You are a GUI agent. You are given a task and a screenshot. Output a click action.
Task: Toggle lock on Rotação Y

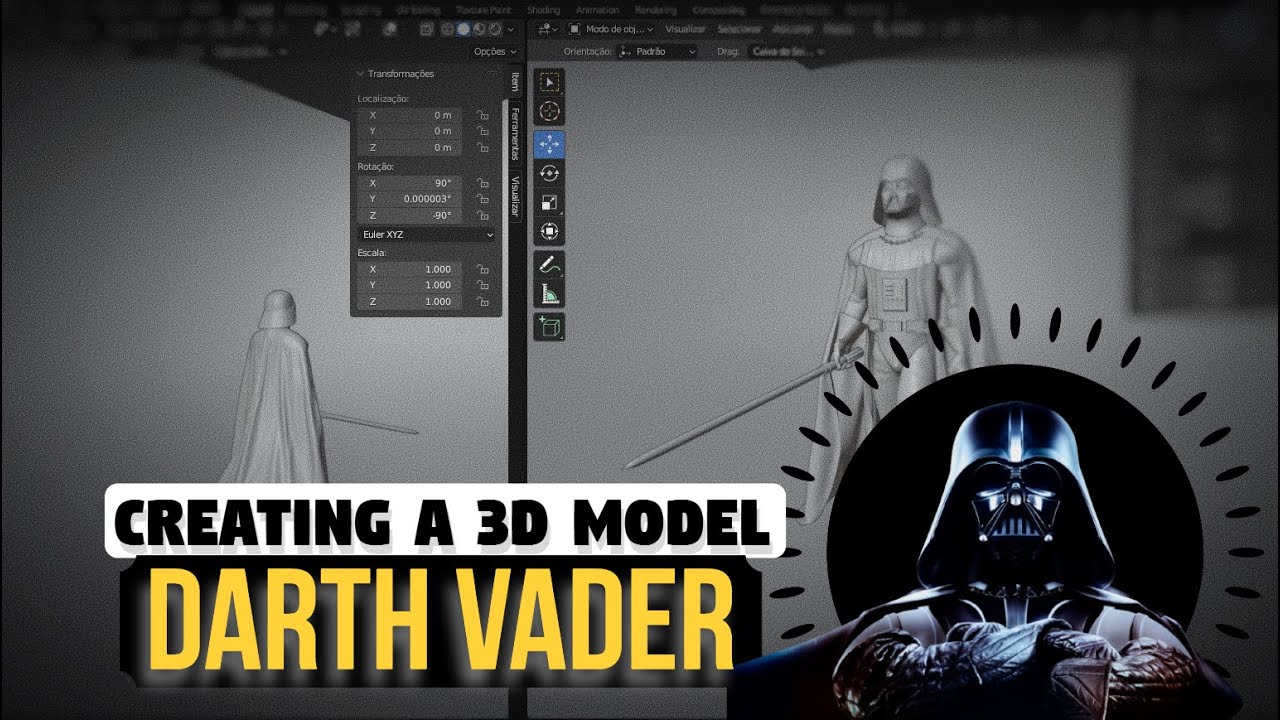coord(482,199)
